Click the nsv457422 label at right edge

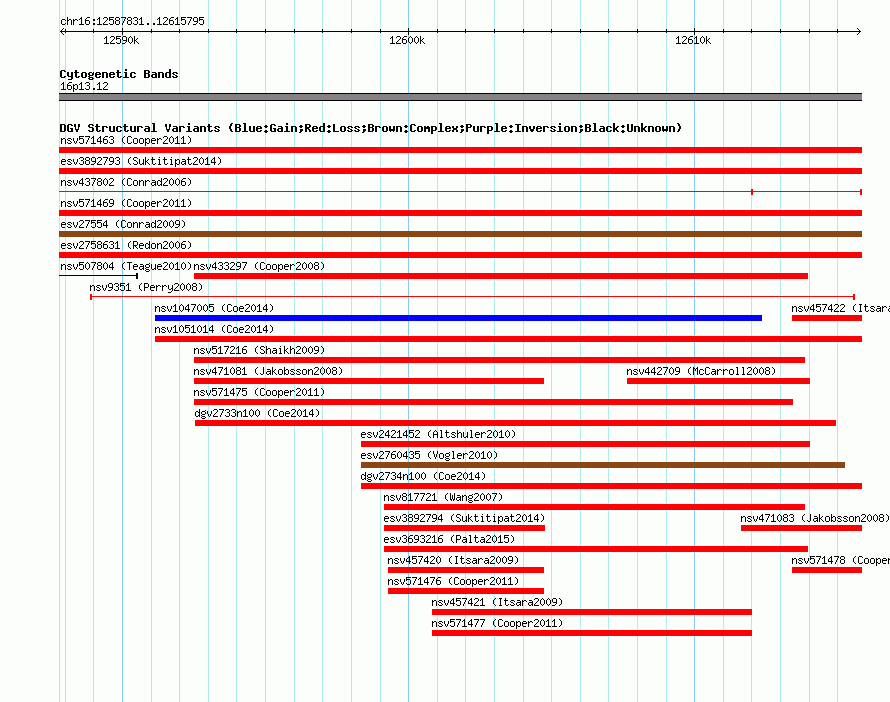tap(840, 308)
